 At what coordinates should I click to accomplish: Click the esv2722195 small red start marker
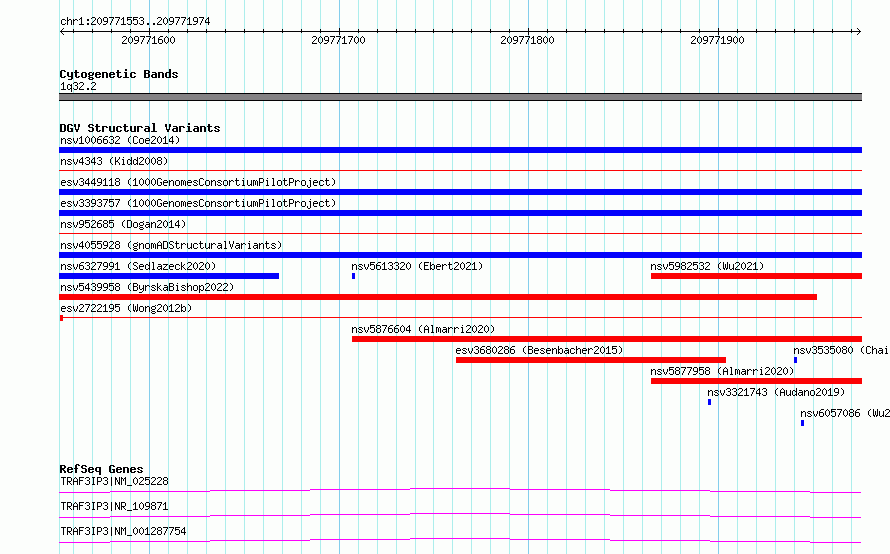pyautogui.click(x=61, y=318)
